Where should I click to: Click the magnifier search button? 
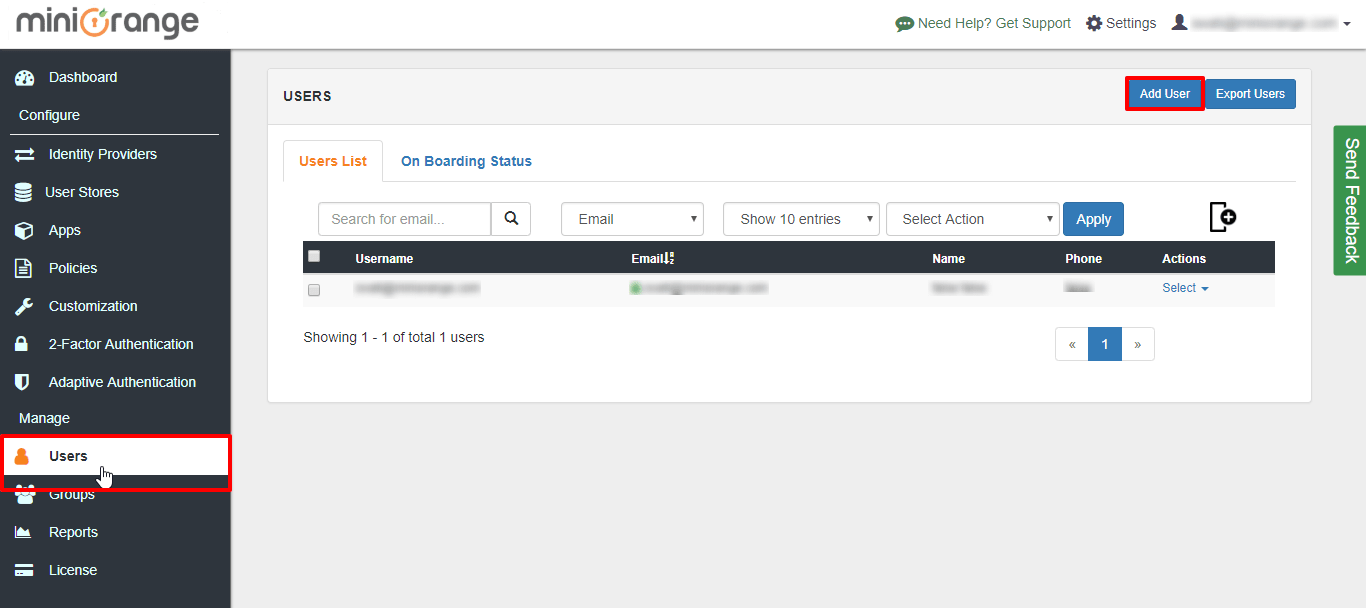point(511,219)
